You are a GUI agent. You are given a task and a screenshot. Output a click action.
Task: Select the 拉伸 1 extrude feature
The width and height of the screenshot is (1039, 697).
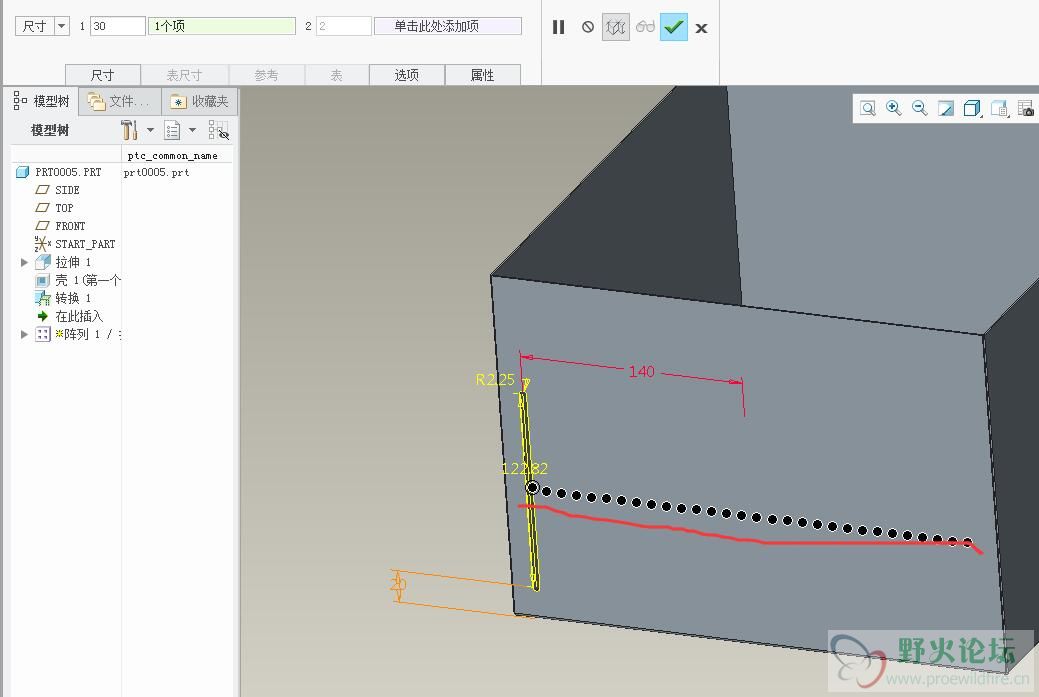click(64, 262)
